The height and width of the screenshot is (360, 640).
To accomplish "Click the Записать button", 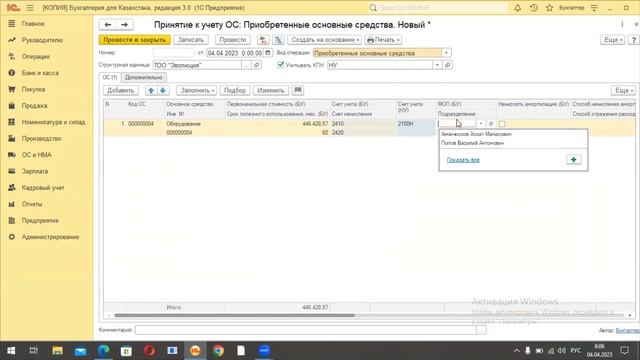I will 191,40.
